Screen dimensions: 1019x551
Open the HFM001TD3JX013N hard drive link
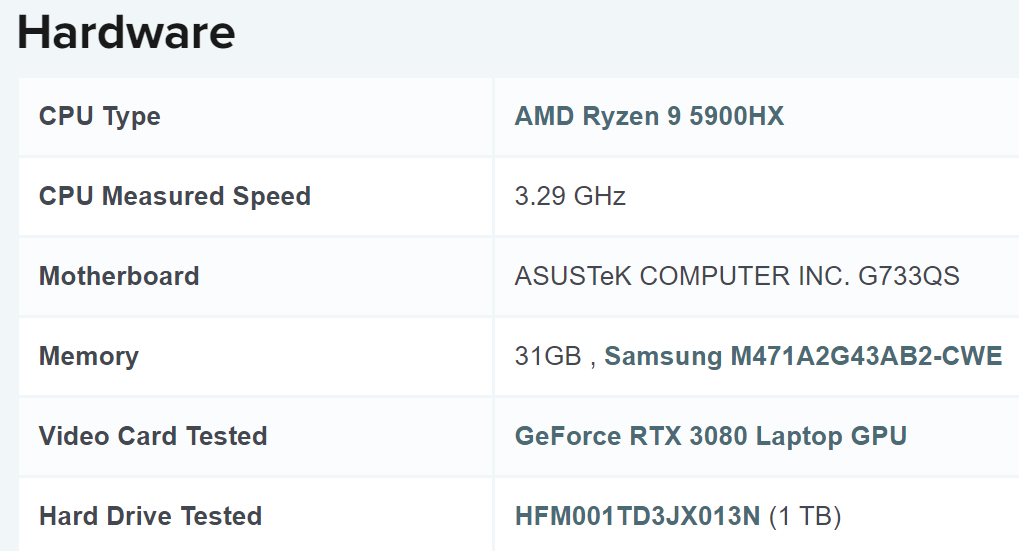[x=637, y=517]
